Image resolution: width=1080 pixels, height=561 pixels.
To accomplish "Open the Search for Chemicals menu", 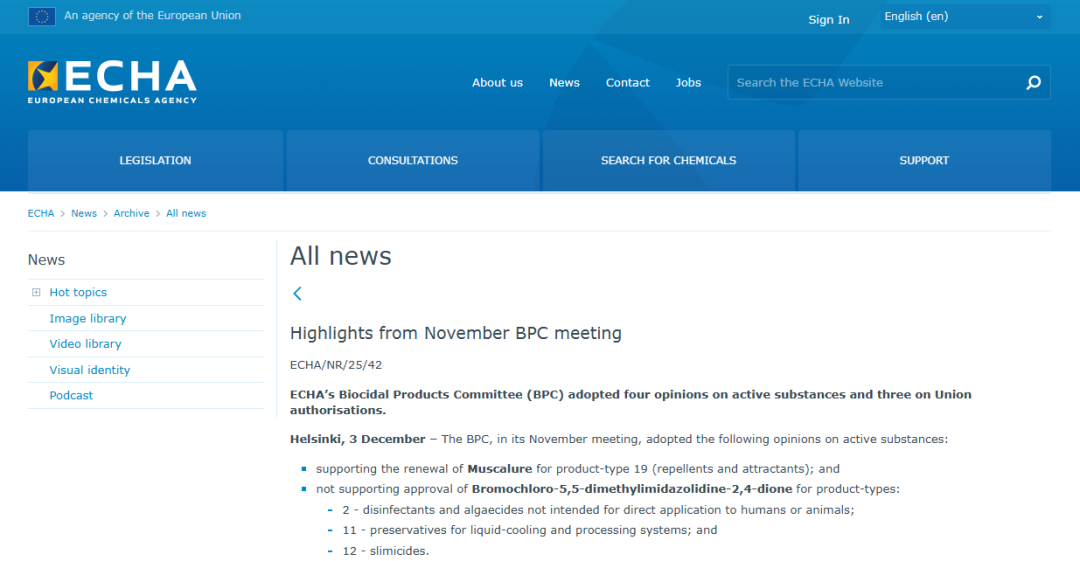I will [668, 160].
